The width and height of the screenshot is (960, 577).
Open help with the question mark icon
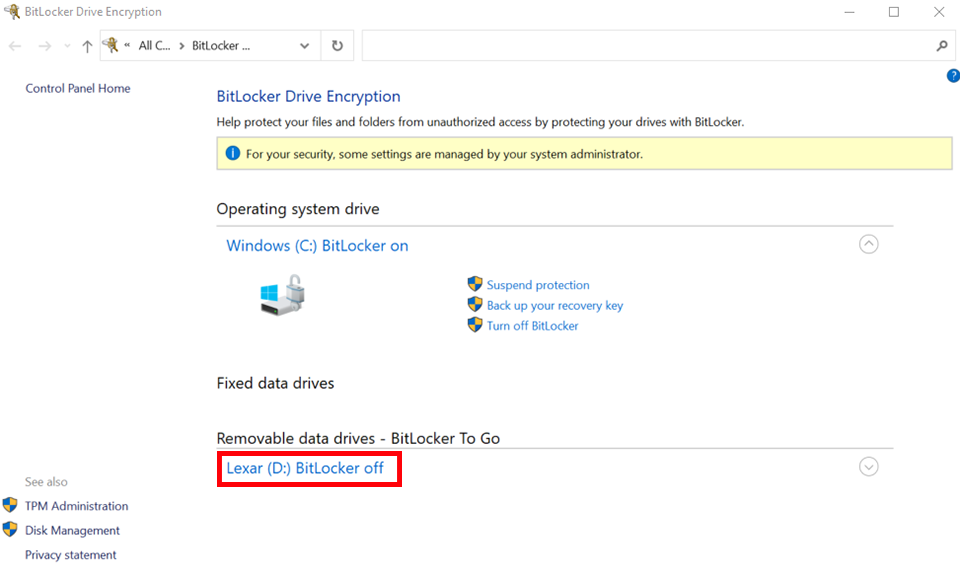(953, 76)
